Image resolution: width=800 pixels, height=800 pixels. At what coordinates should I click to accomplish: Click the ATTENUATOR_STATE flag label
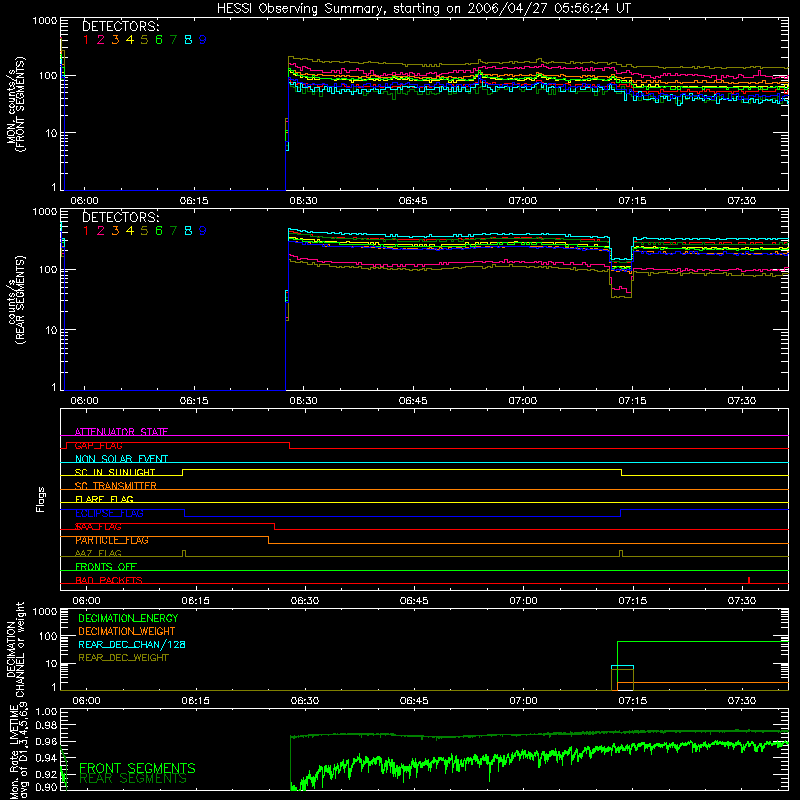[x=121, y=432]
